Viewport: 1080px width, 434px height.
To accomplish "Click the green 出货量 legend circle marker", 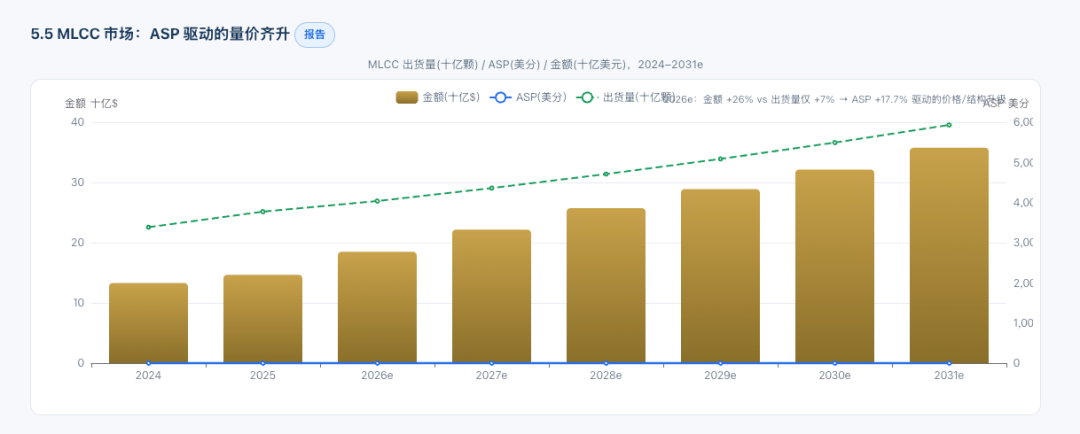I will (587, 98).
